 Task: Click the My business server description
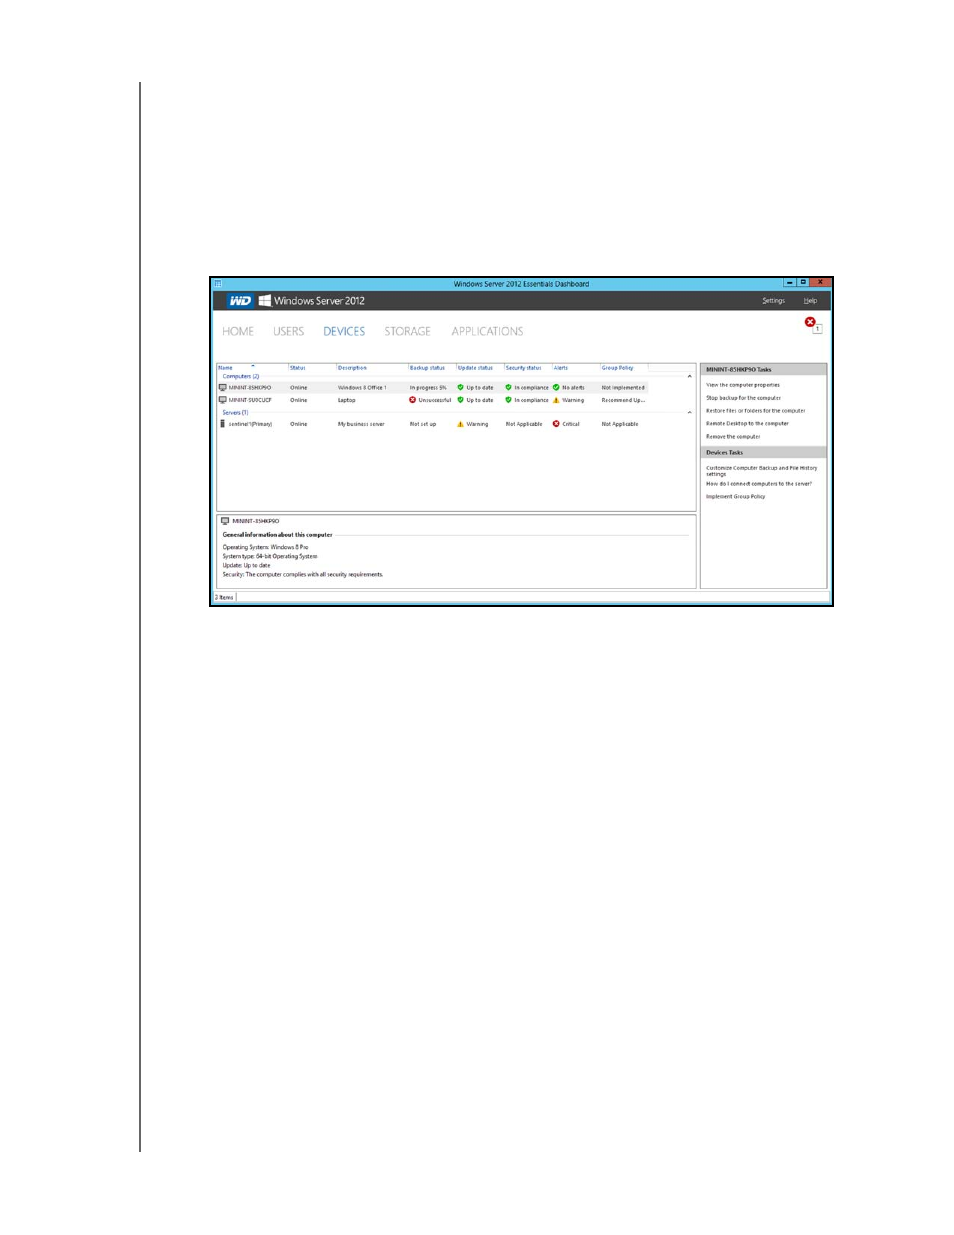point(361,424)
